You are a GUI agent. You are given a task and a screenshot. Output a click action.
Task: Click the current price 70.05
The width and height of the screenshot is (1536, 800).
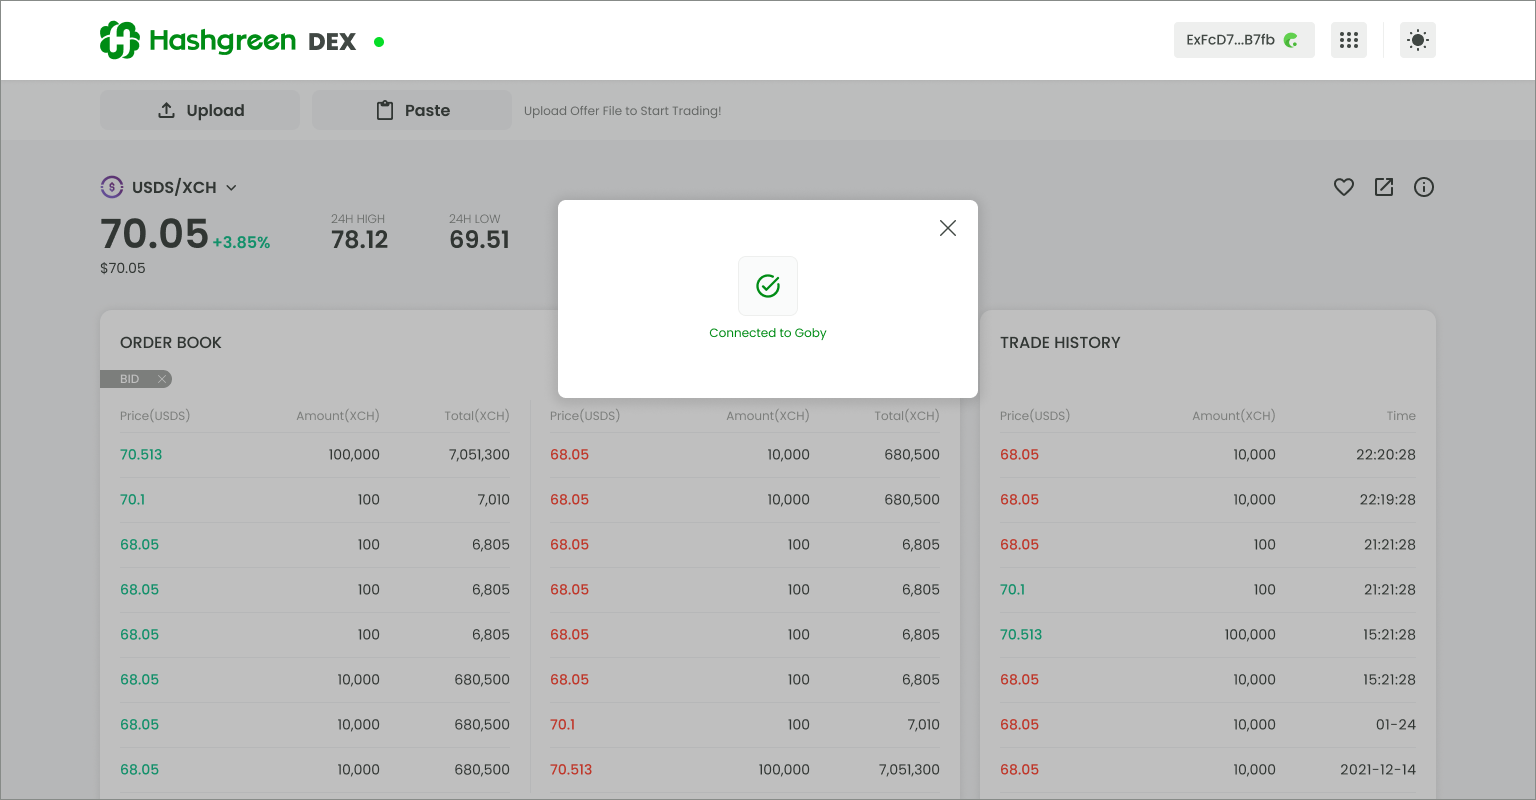click(155, 234)
